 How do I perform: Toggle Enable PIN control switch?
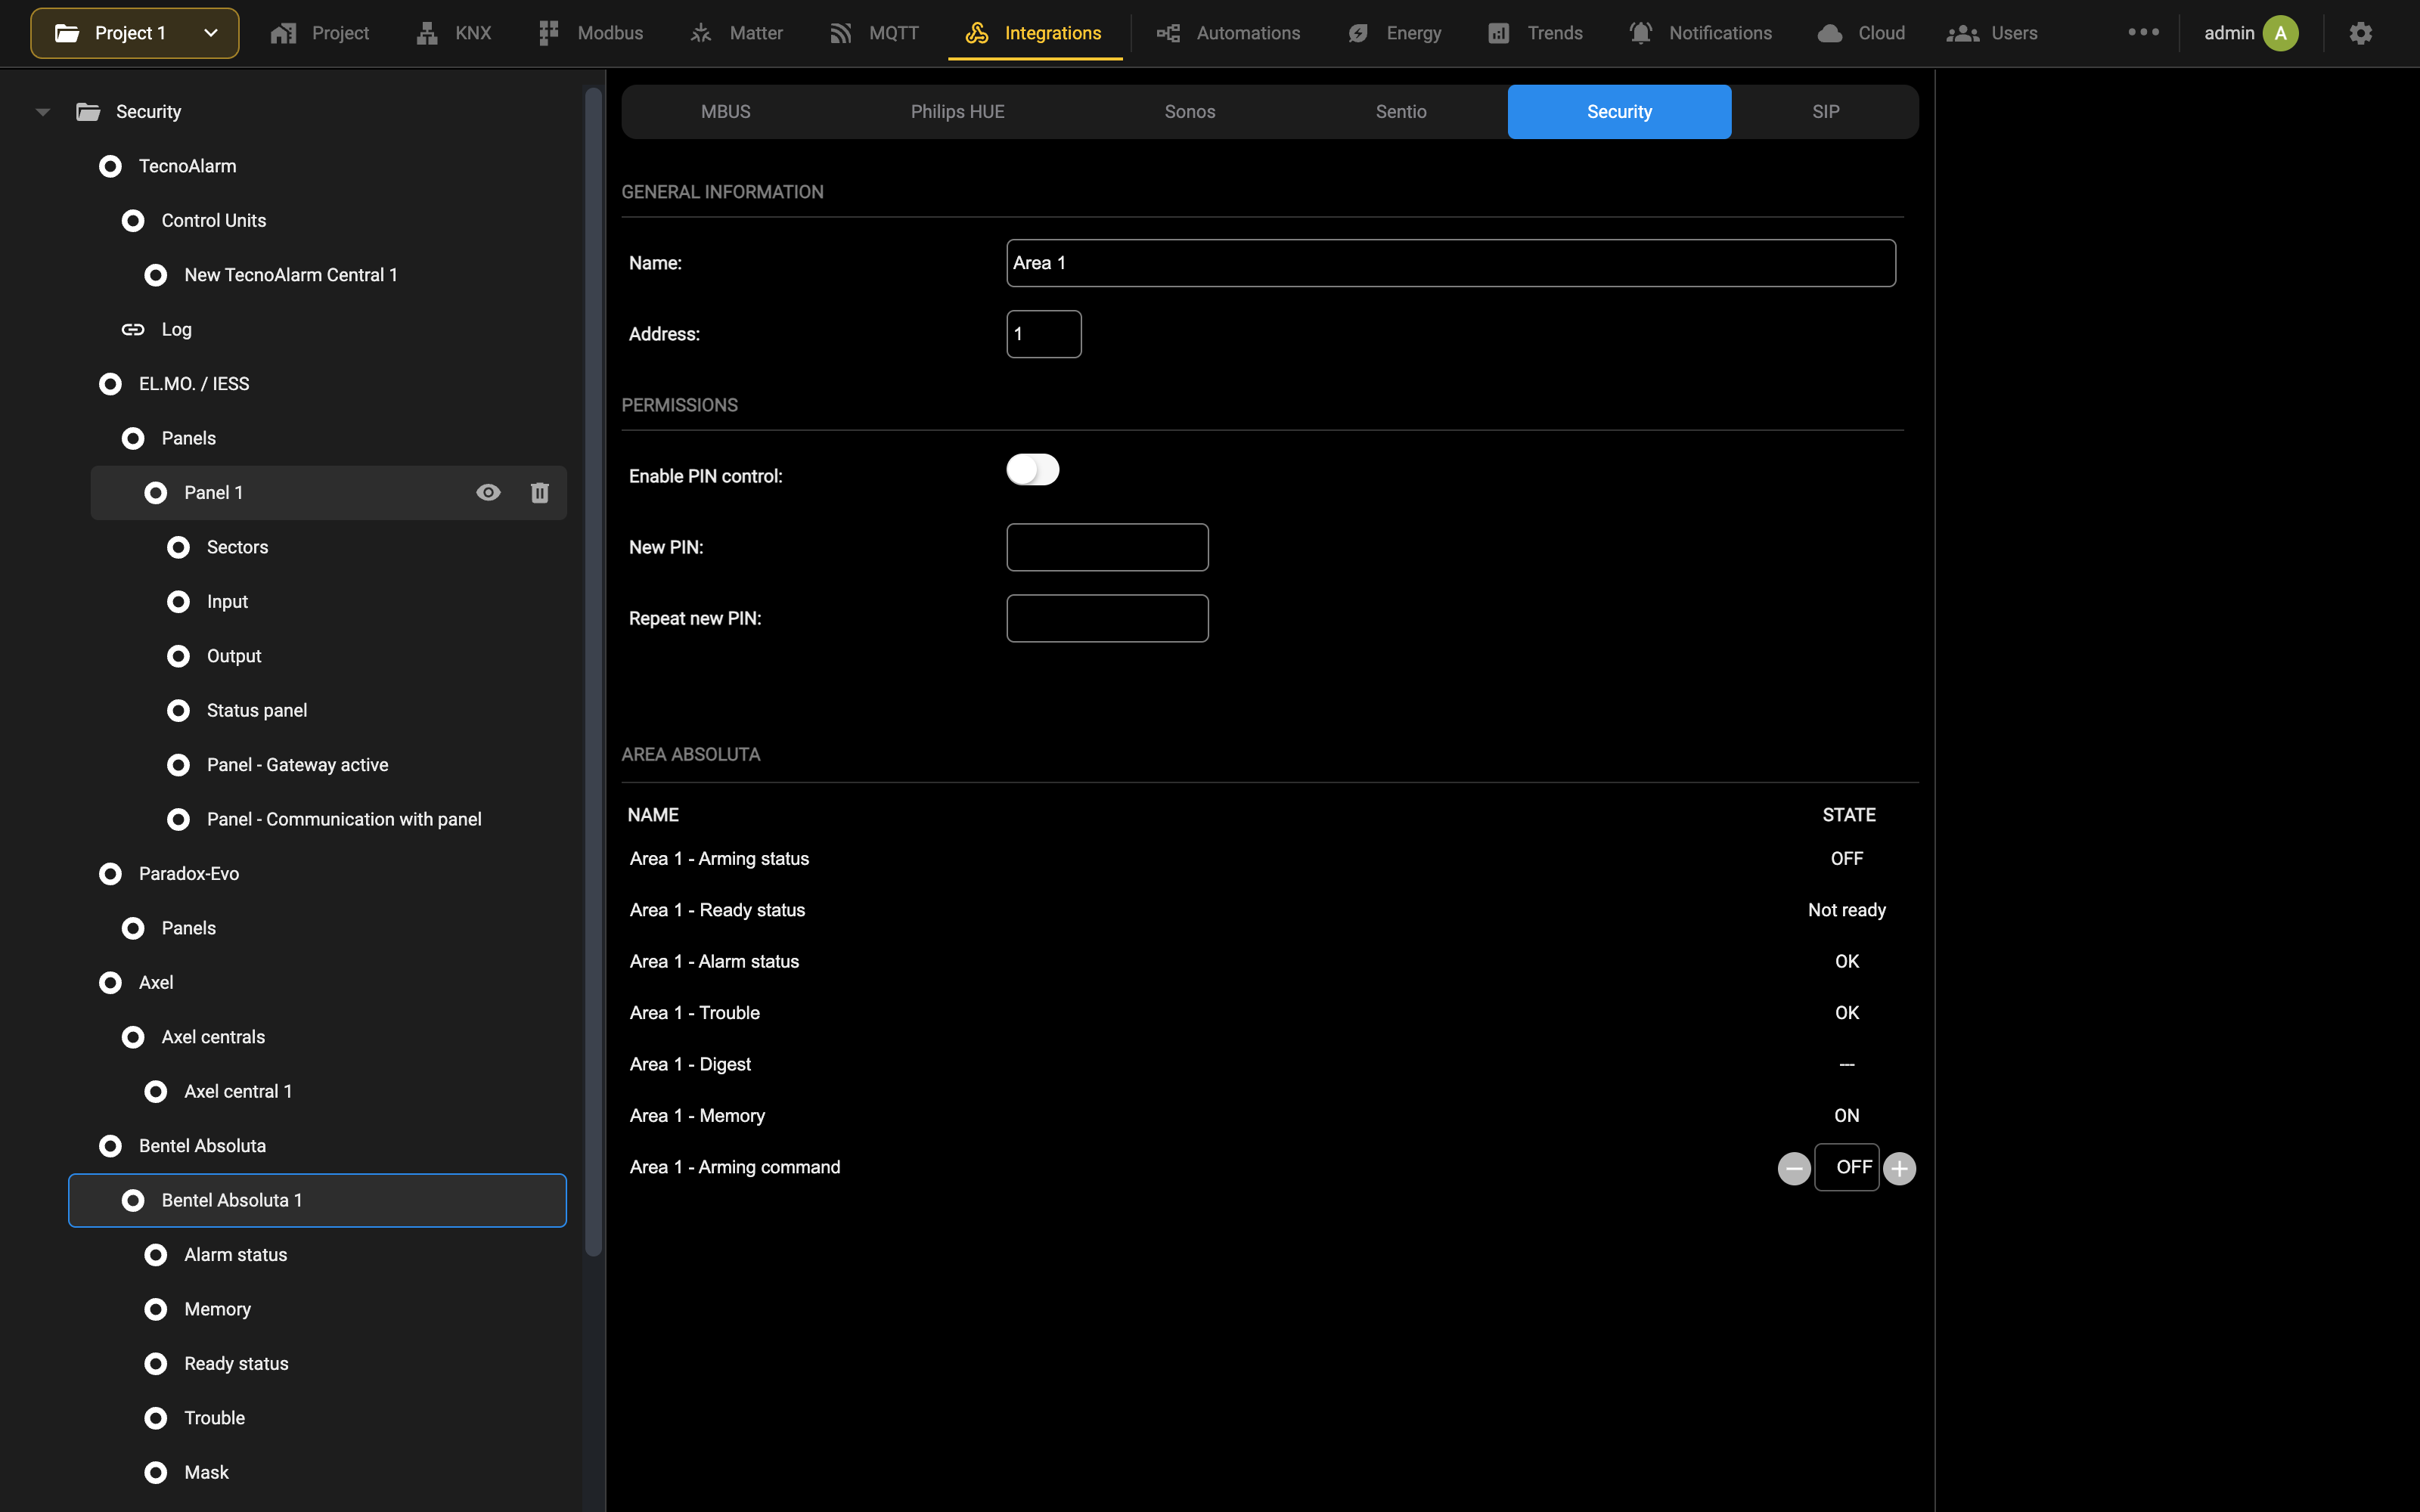(x=1032, y=469)
